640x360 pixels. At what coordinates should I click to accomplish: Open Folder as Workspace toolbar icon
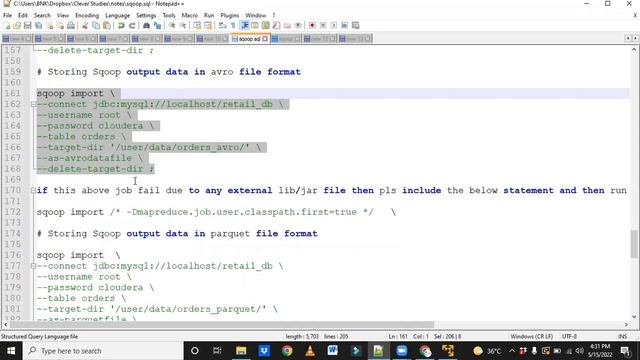[x=287, y=26]
